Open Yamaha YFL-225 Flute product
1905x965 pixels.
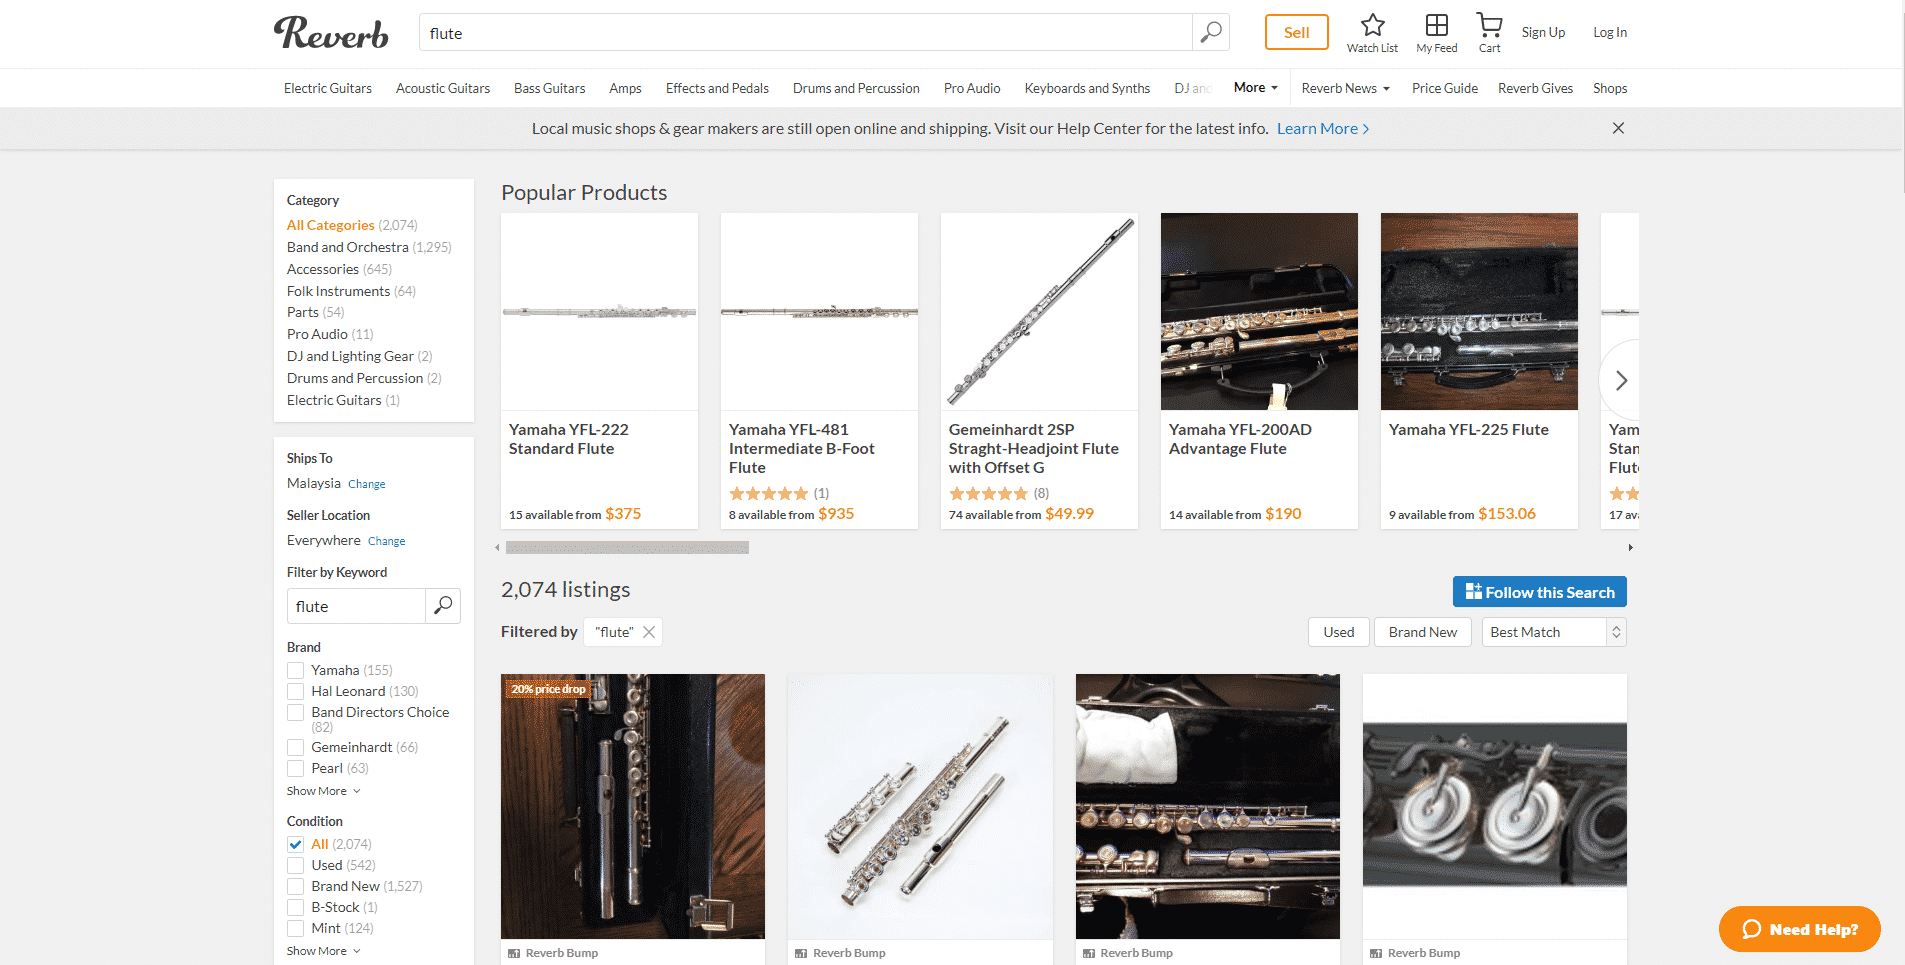(1479, 370)
